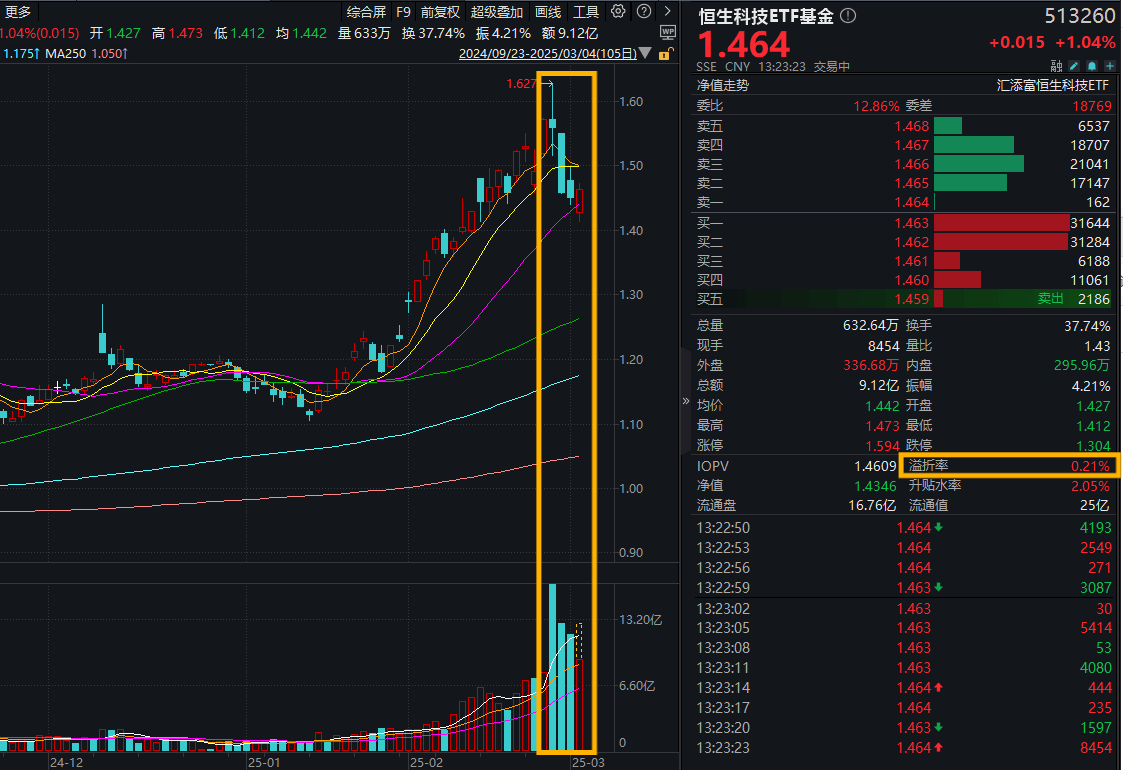Expand more toolbar options with the > chevron

[668, 11]
